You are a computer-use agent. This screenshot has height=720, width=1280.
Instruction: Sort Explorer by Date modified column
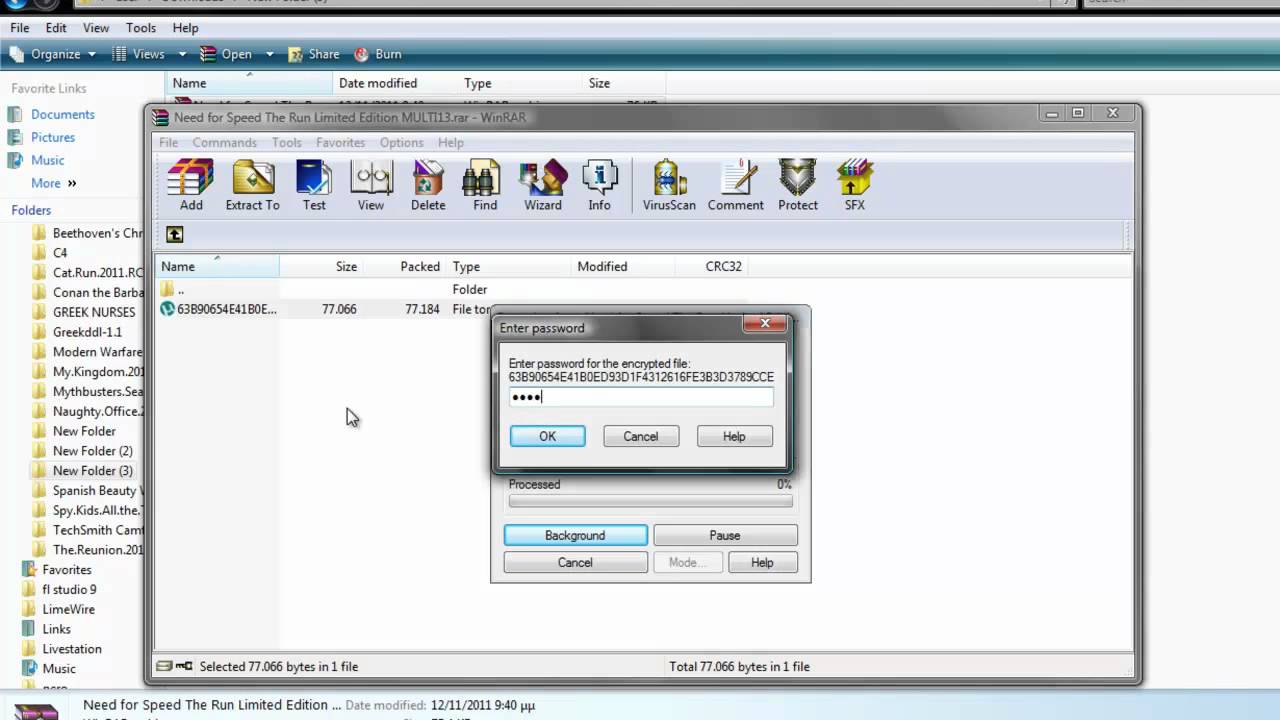click(x=394, y=83)
